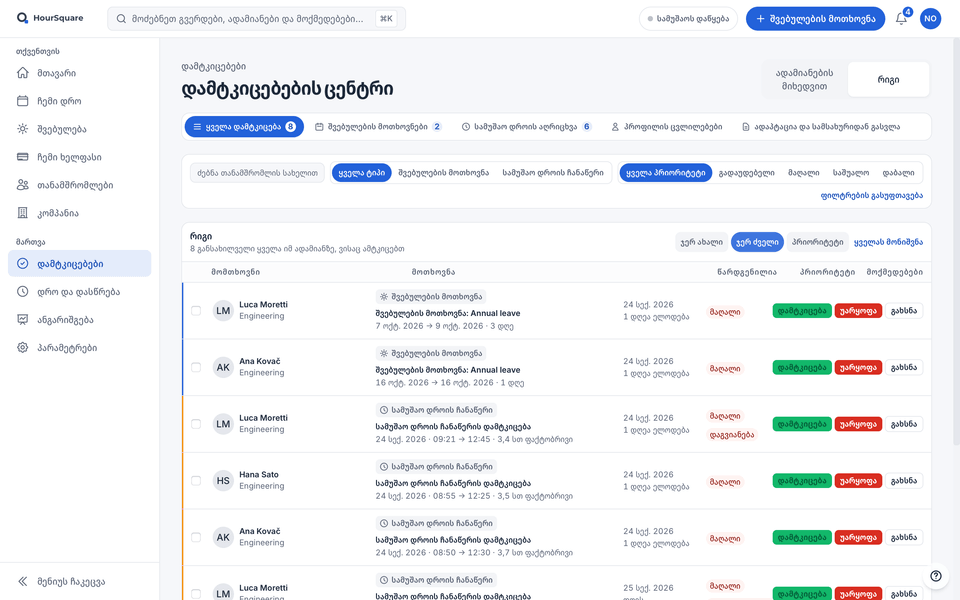960x600 pixels.
Task: Filter type by სამუშაო დროის ჩანაწერი
Action: click(553, 173)
